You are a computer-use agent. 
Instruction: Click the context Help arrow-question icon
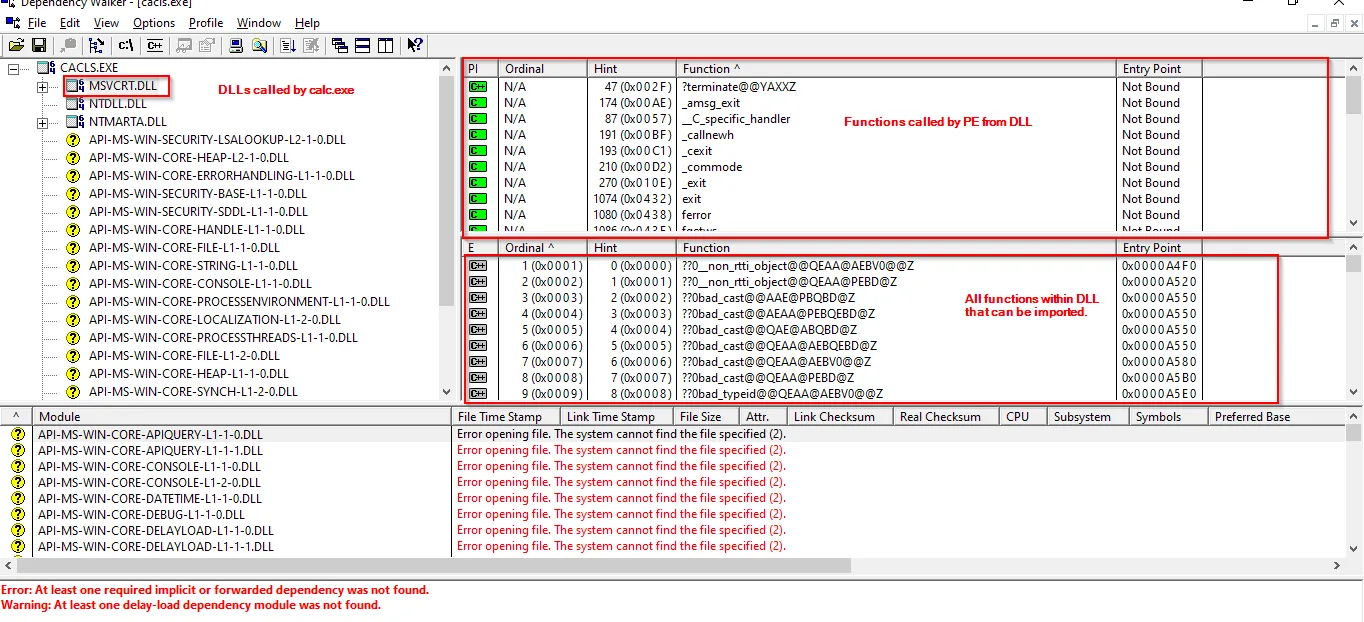[415, 45]
